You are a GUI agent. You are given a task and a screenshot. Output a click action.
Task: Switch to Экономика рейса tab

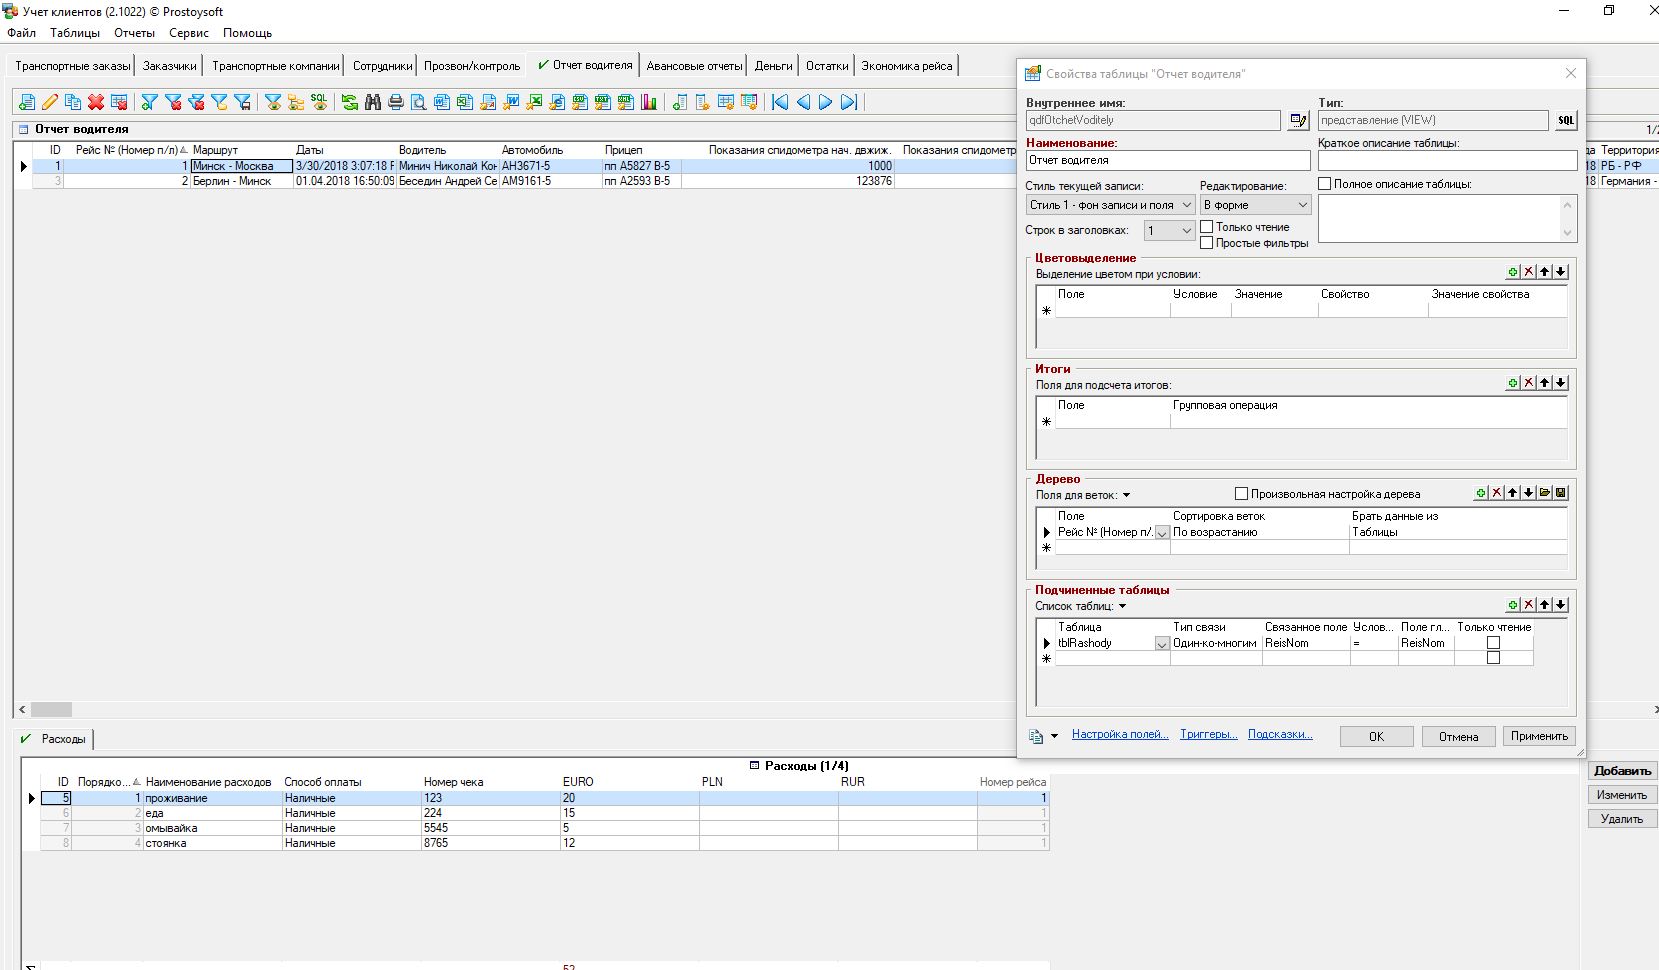[x=907, y=66]
